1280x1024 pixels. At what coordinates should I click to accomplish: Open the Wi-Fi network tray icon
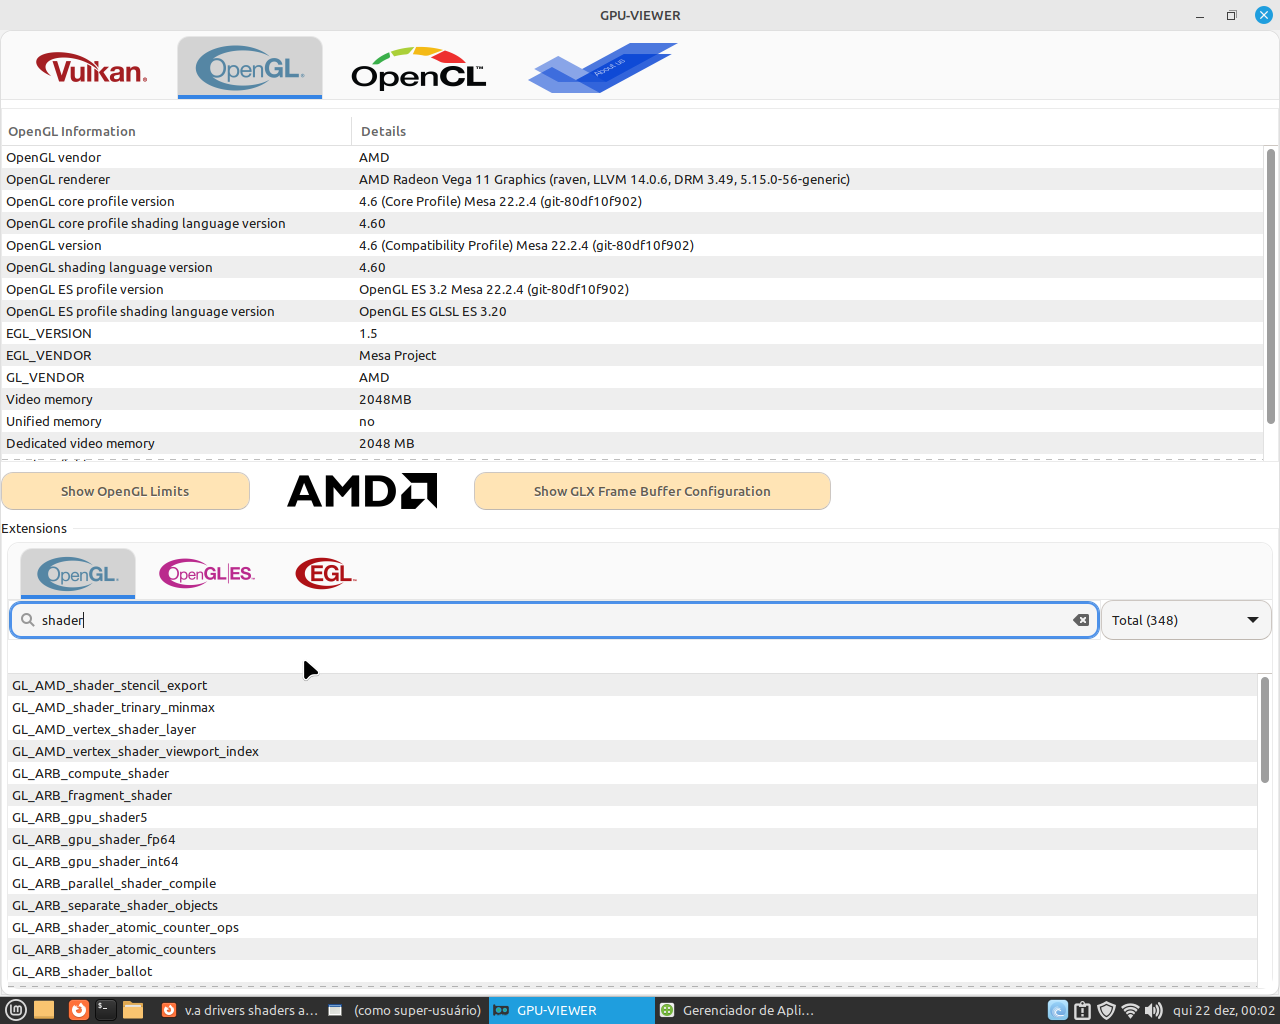tap(1130, 1010)
